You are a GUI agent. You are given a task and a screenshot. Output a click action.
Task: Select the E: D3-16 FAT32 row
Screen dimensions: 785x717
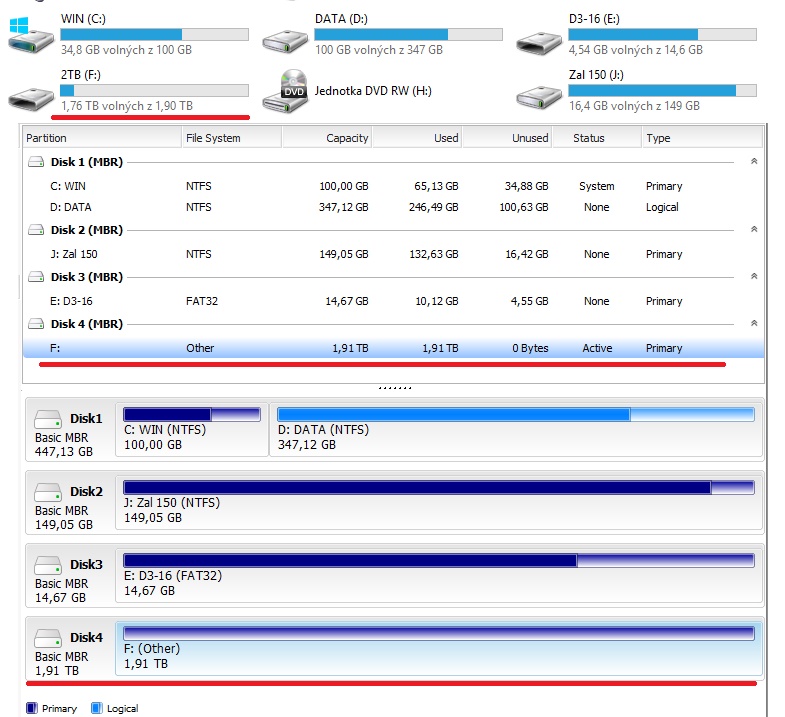click(x=392, y=301)
